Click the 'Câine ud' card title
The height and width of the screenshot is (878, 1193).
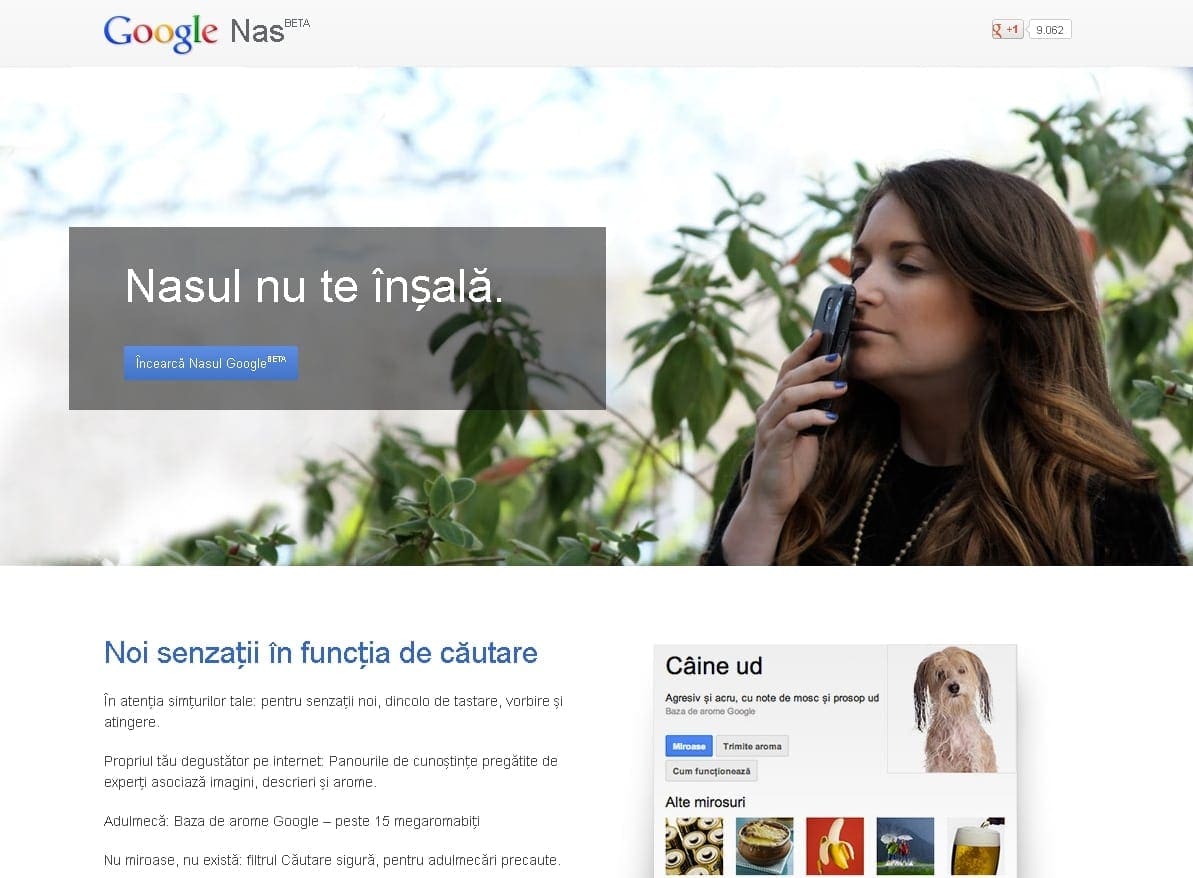(x=714, y=666)
